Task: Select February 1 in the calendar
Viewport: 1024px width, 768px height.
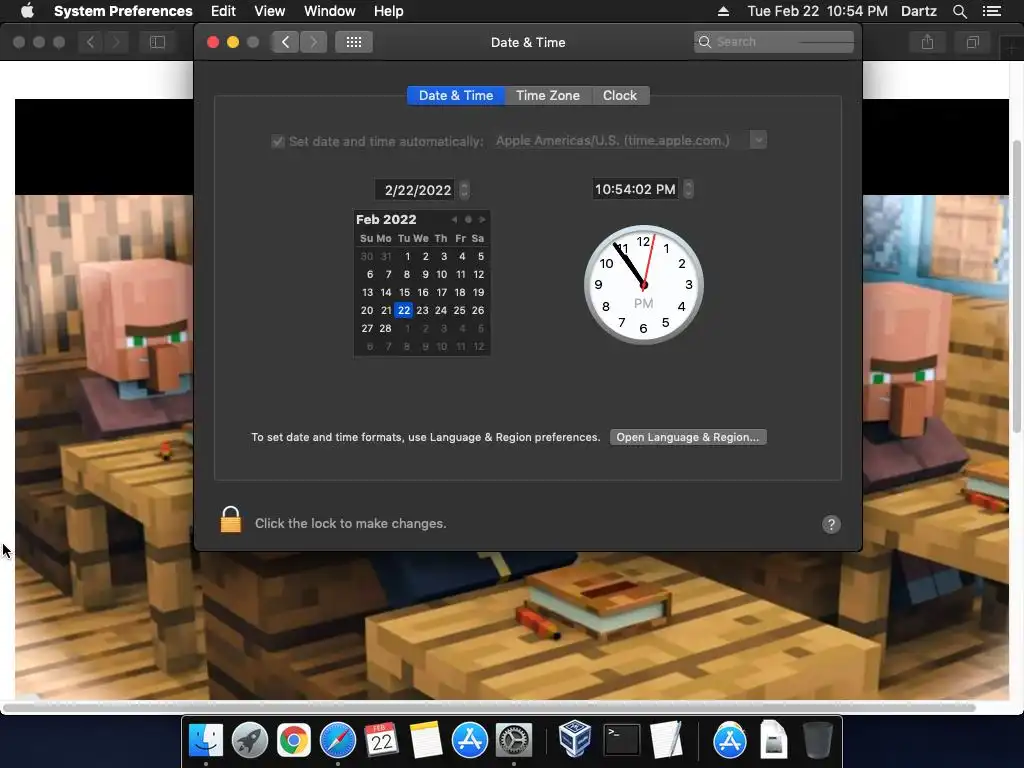Action: pos(407,256)
